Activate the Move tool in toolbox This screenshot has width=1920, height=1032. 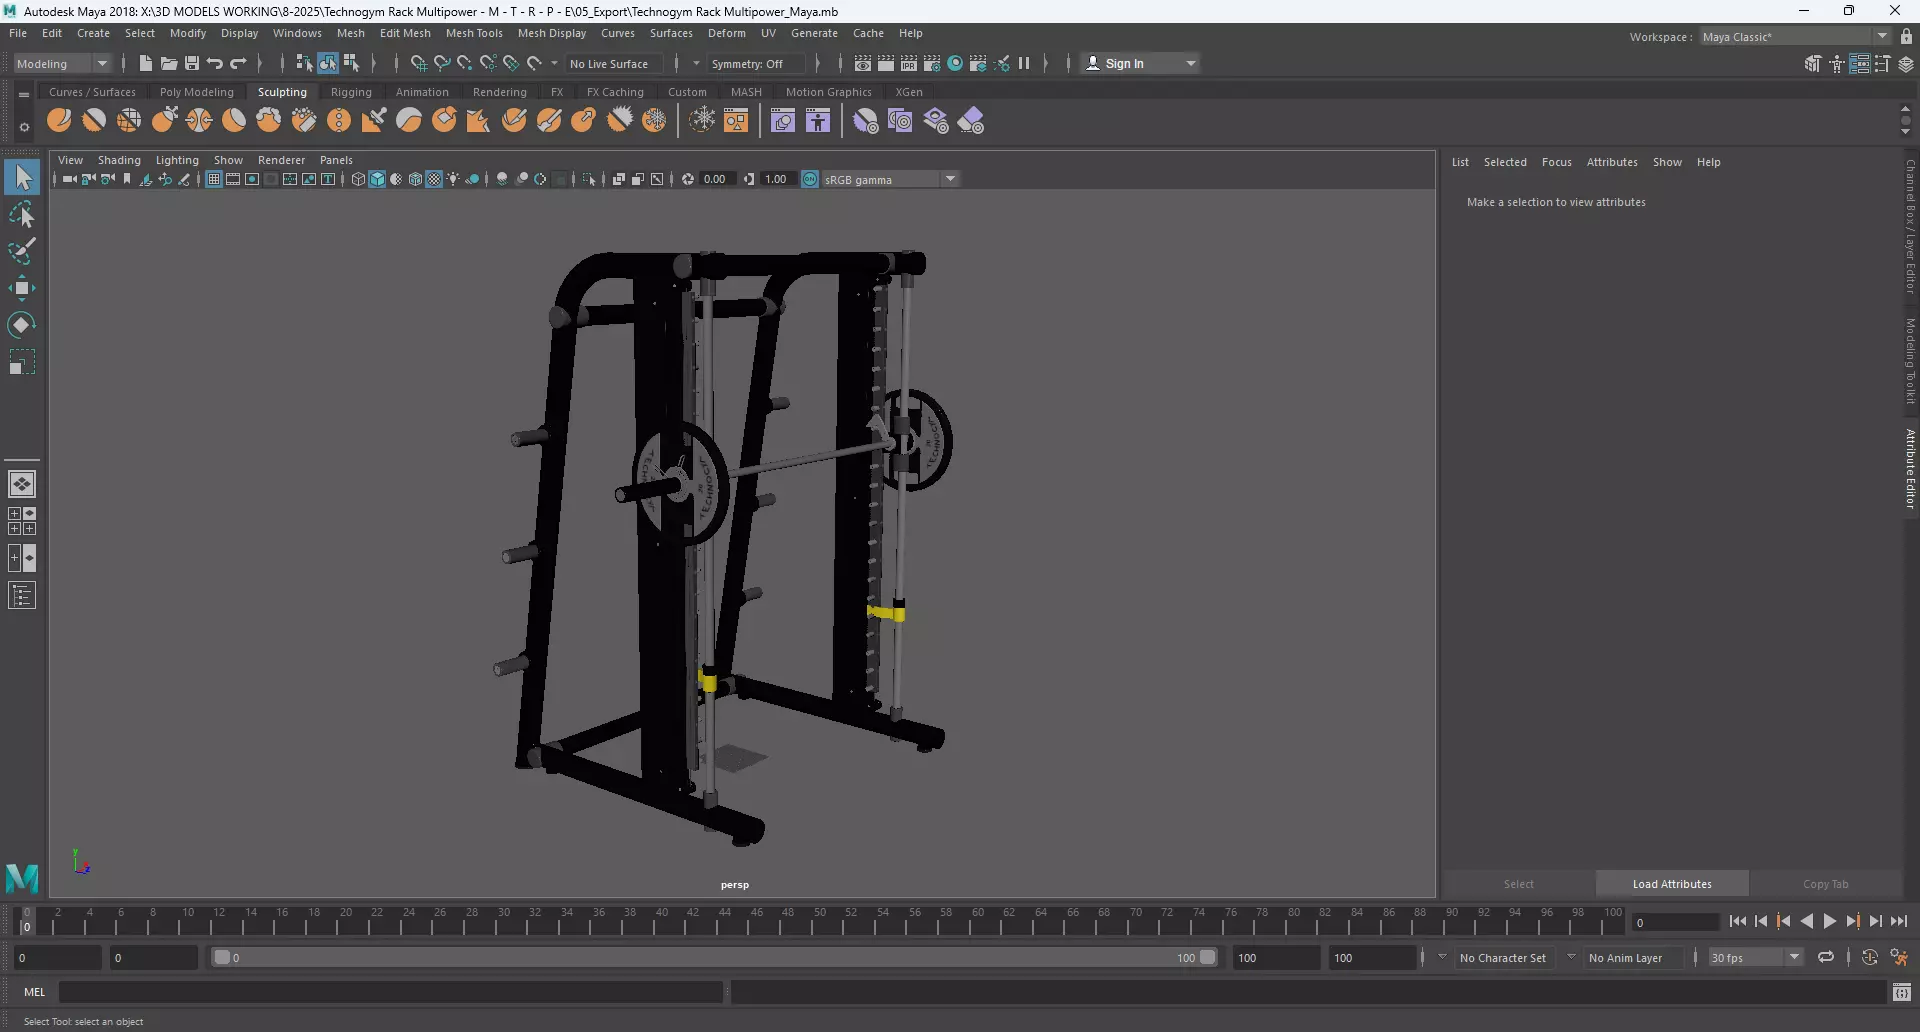pos(22,288)
